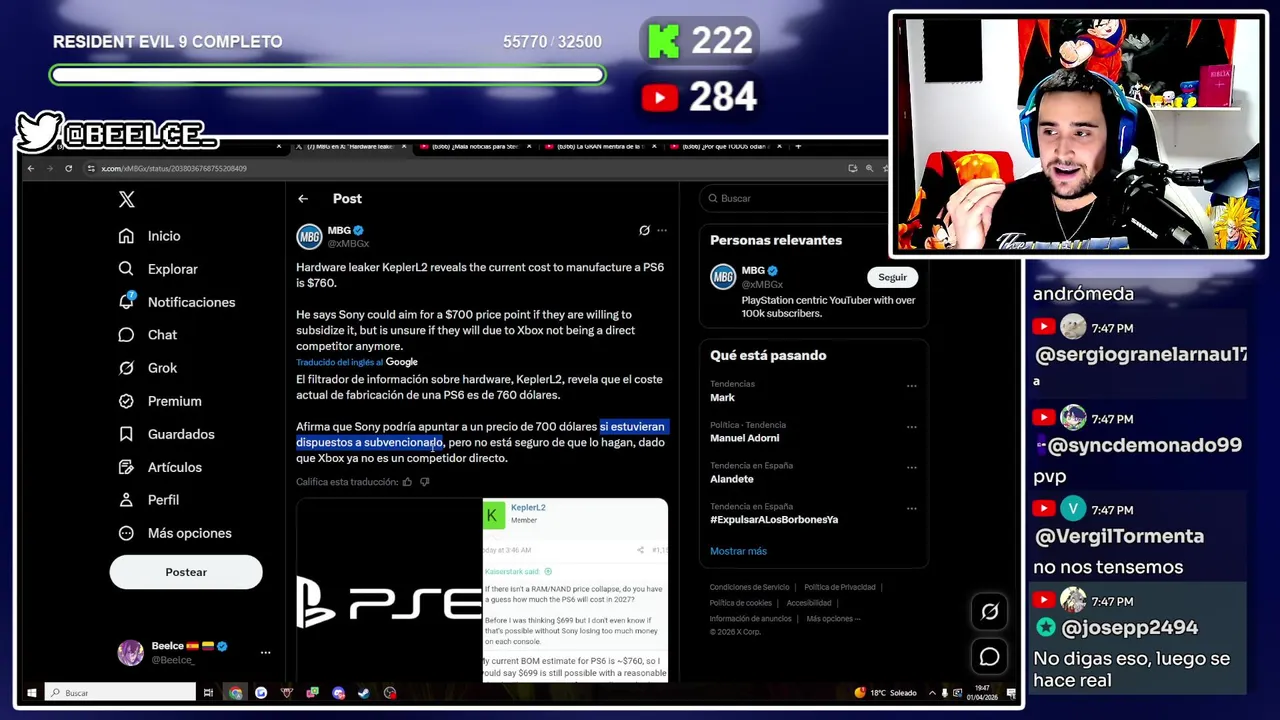Rate the translation with thumbs up
This screenshot has width=1280, height=720.
pos(407,482)
